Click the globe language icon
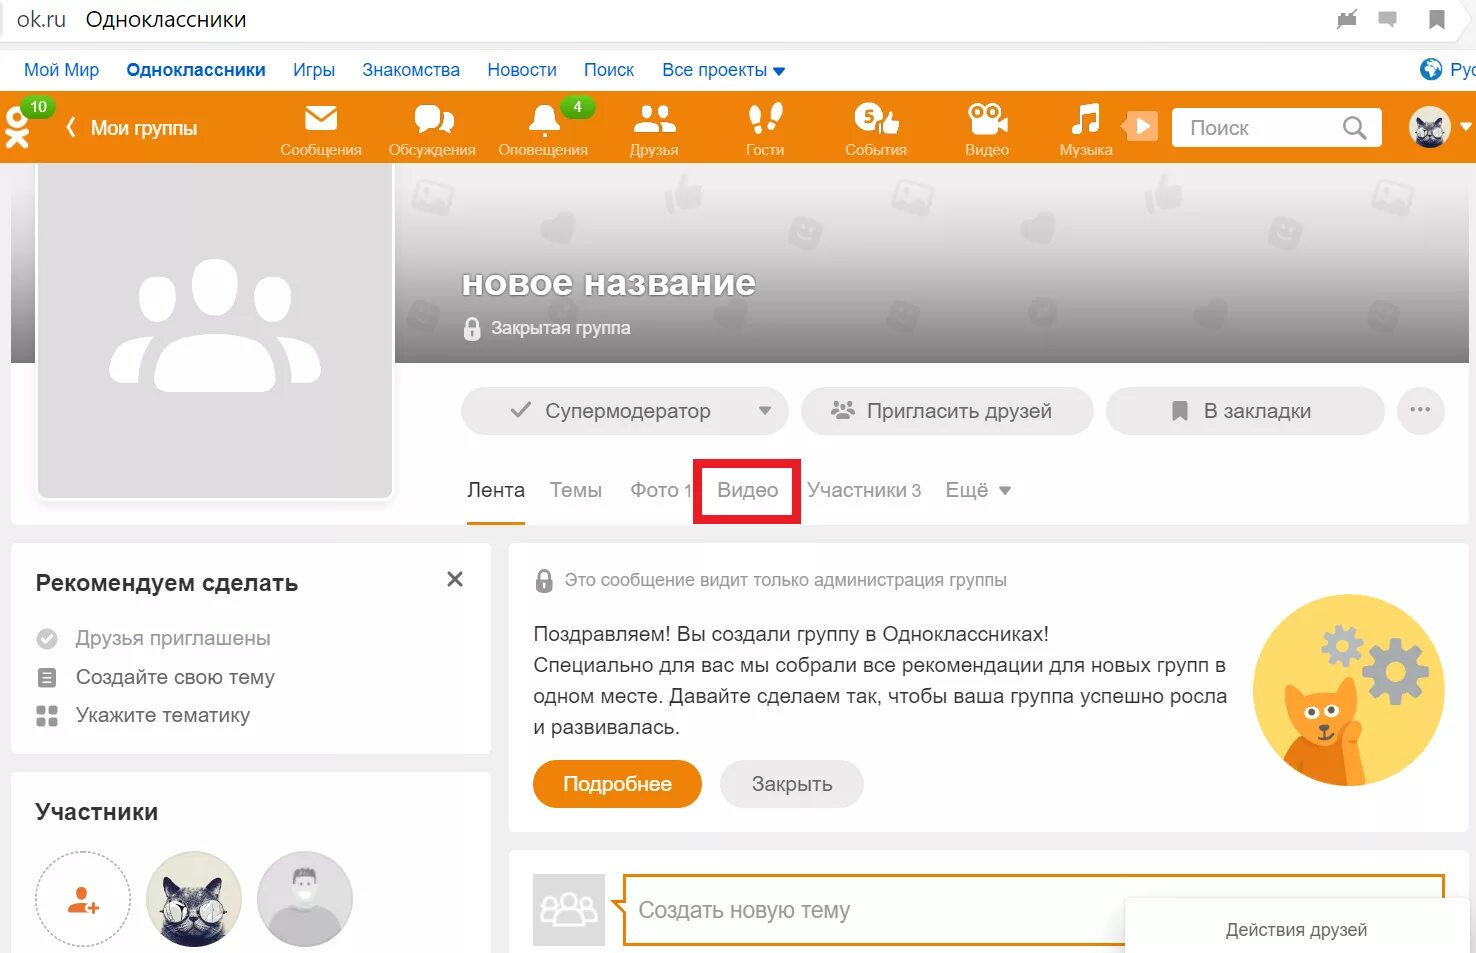This screenshot has width=1476, height=953. pyautogui.click(x=1431, y=70)
